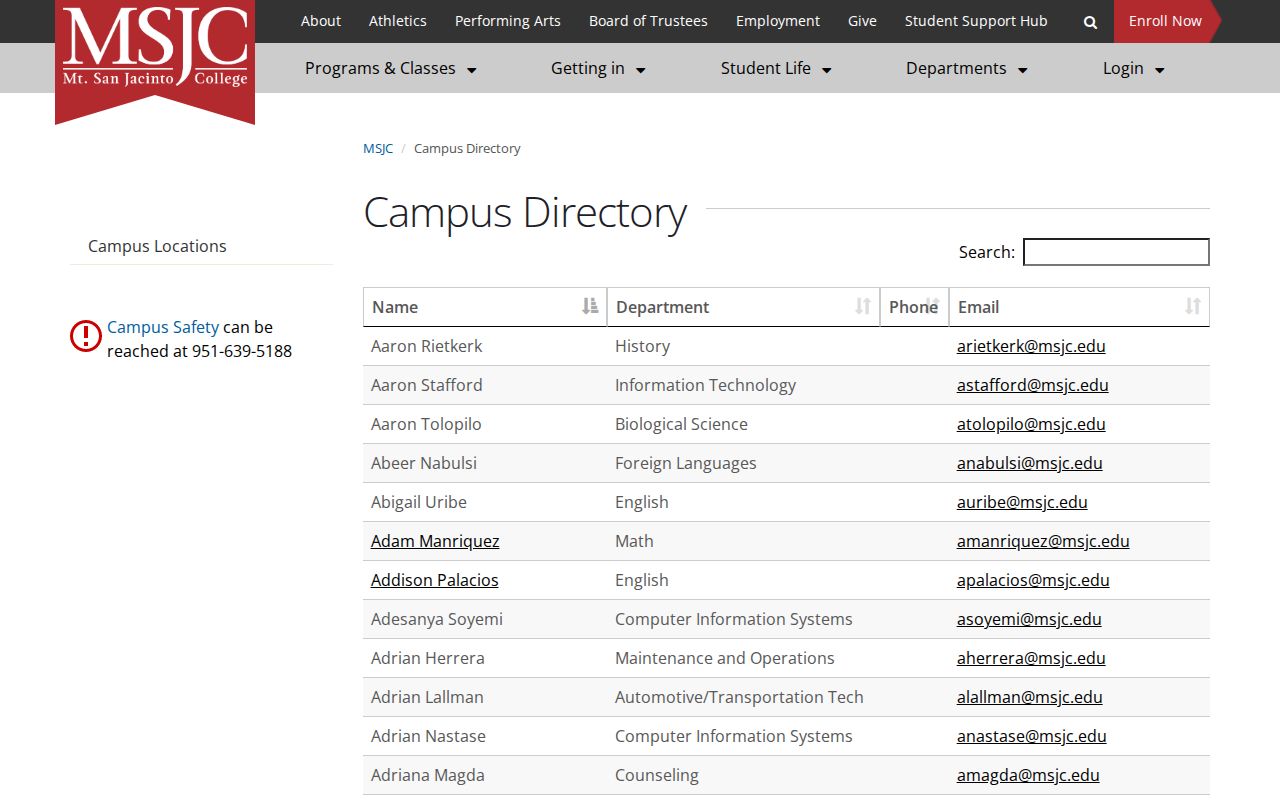Email astafford@msjc.edu

click(x=1033, y=385)
